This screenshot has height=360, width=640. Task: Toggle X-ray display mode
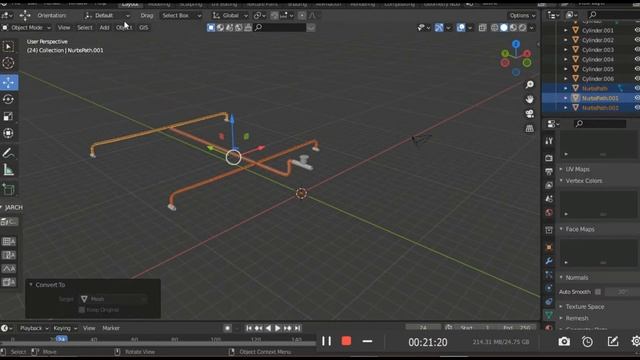482,28
